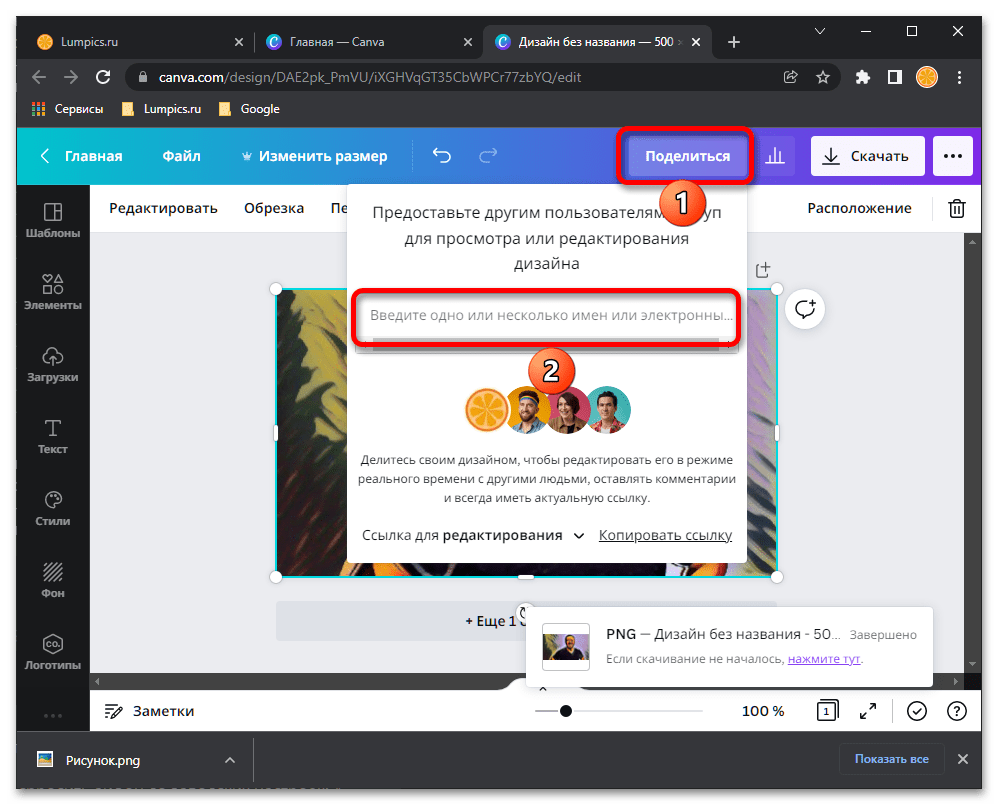This screenshot has height=805, width=998.
Task: Switch to the Главная — Canva tab
Action: pyautogui.click(x=369, y=42)
